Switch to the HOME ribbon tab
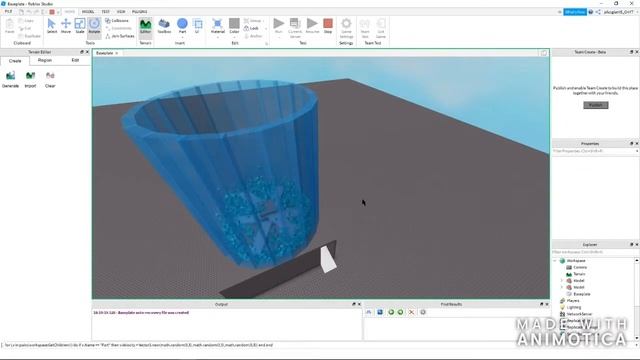The width and height of the screenshot is (640, 360). 69,12
